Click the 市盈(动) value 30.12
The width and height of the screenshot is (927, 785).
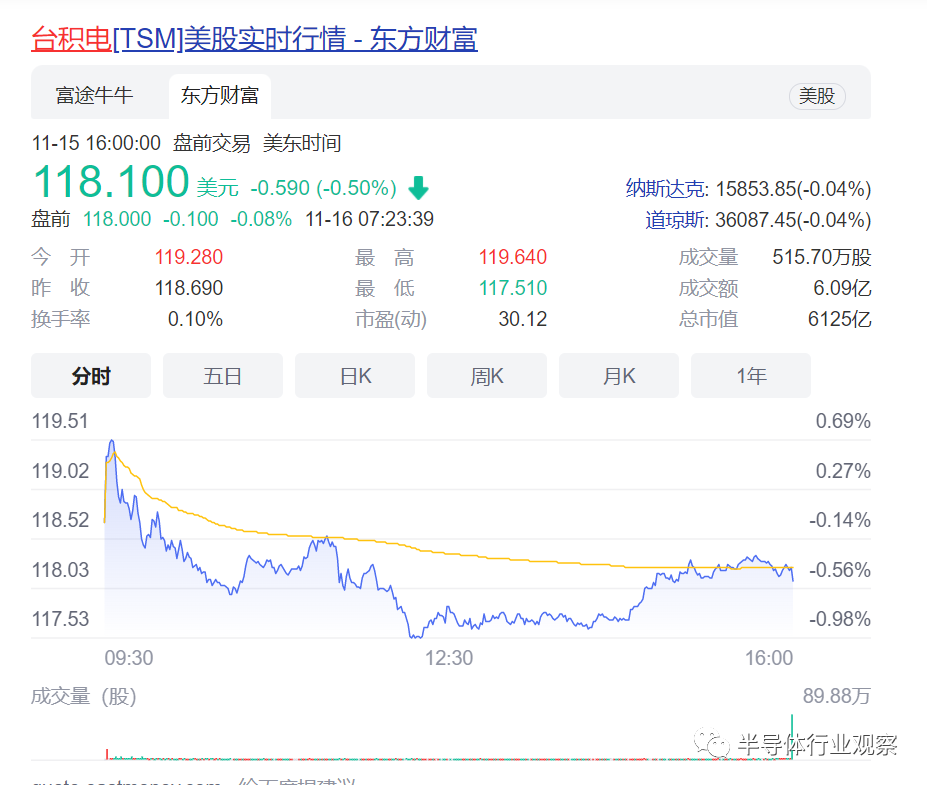pos(523,319)
